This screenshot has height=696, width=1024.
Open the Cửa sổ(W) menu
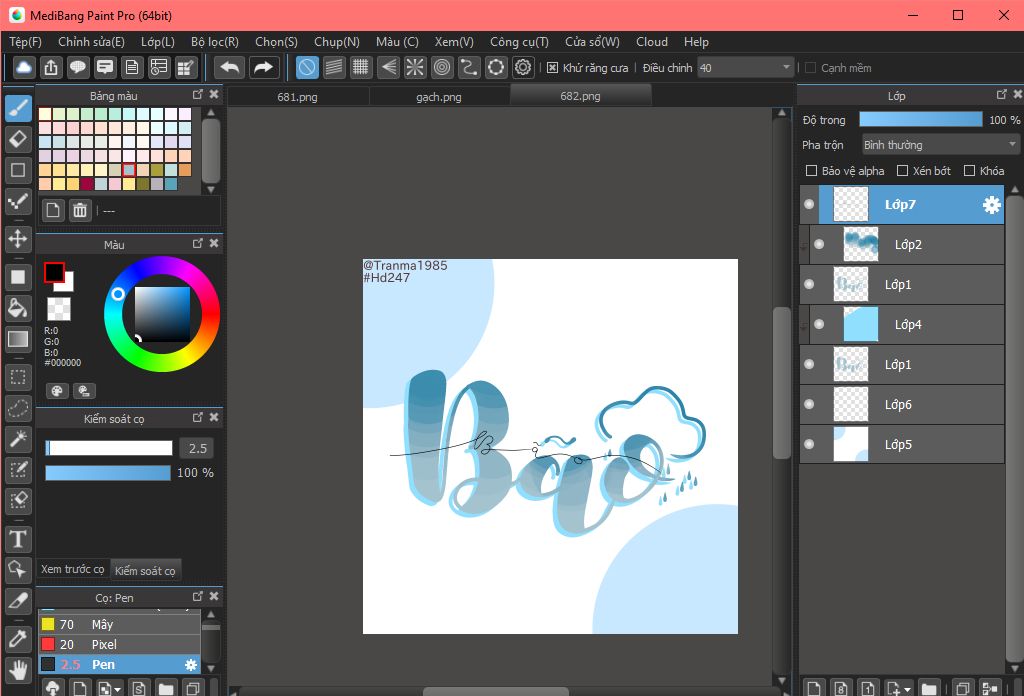[x=592, y=42]
